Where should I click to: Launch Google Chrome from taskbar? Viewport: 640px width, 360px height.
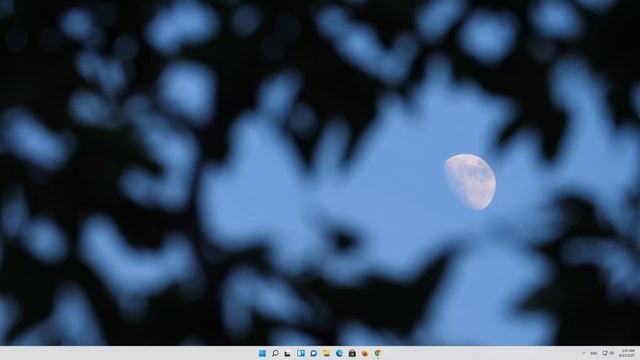tap(378, 353)
